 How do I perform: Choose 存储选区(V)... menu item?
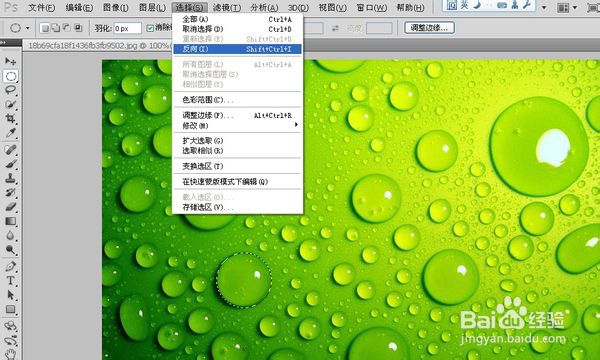[237, 207]
